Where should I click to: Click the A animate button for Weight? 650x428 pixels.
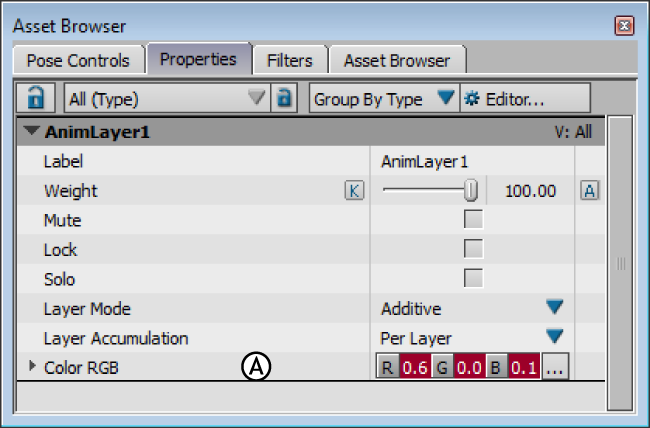click(589, 191)
